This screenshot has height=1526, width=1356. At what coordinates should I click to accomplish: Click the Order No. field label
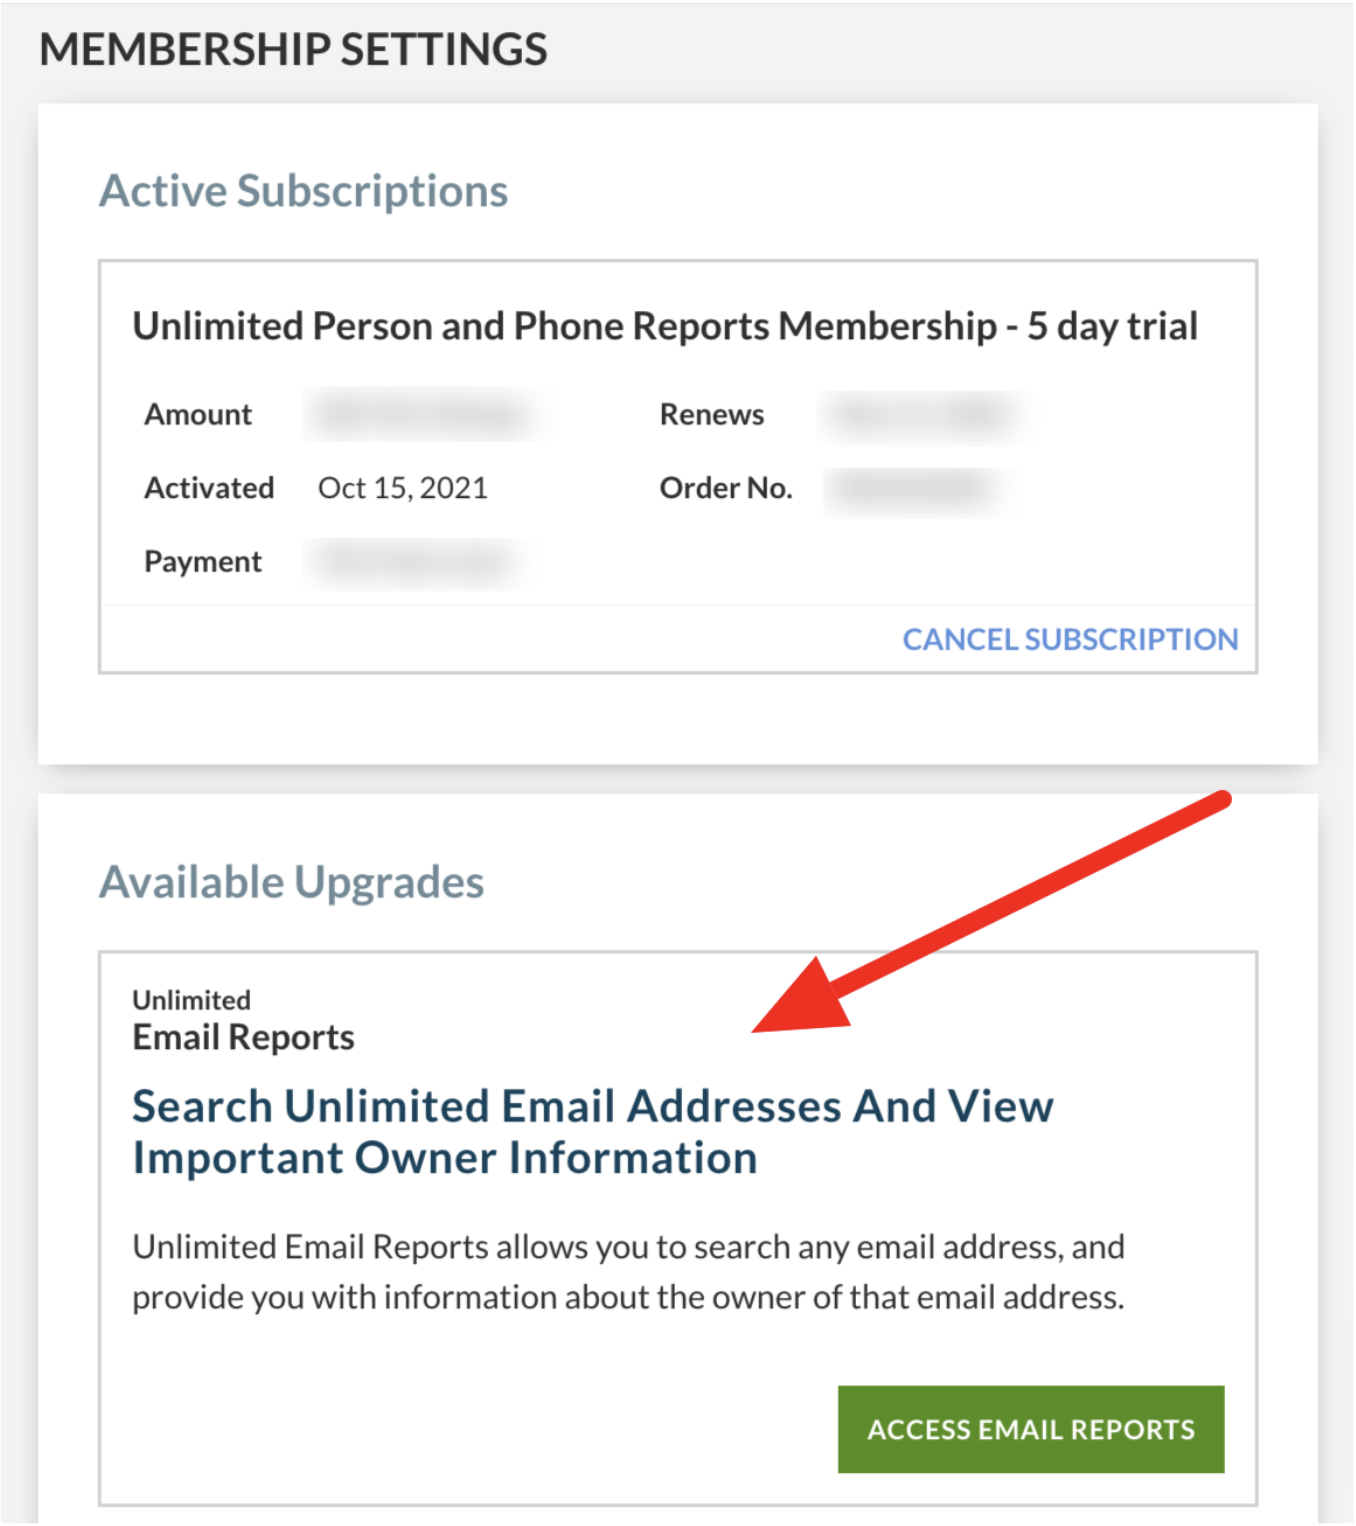coord(725,487)
